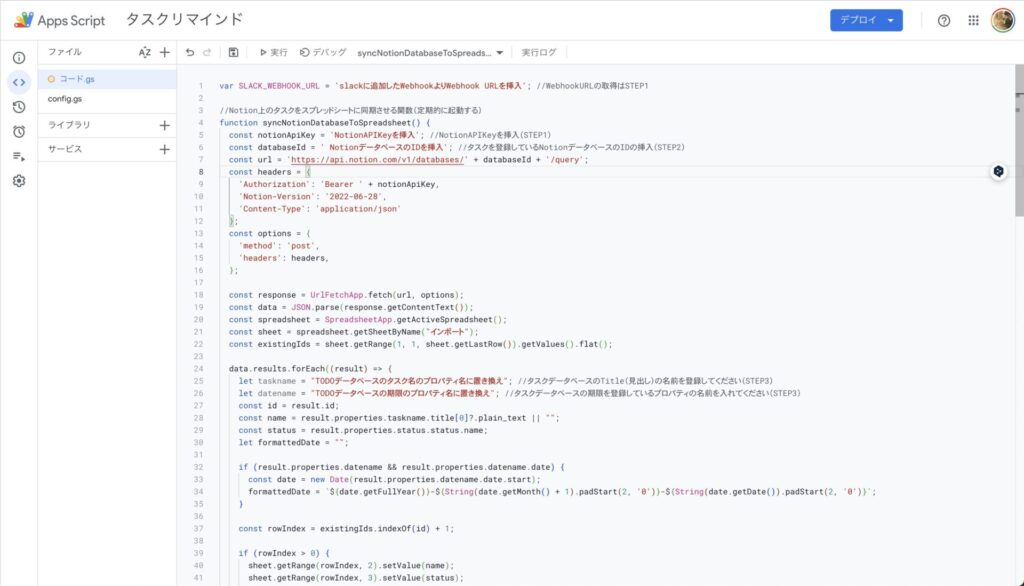Viewport: 1024px width, 586px height.
Task: Save the project with the save icon
Action: pos(233,52)
